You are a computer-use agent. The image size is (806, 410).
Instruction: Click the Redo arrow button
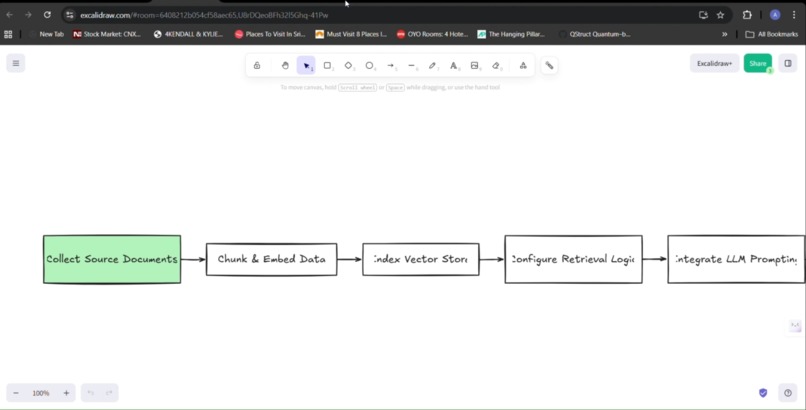[109, 393]
